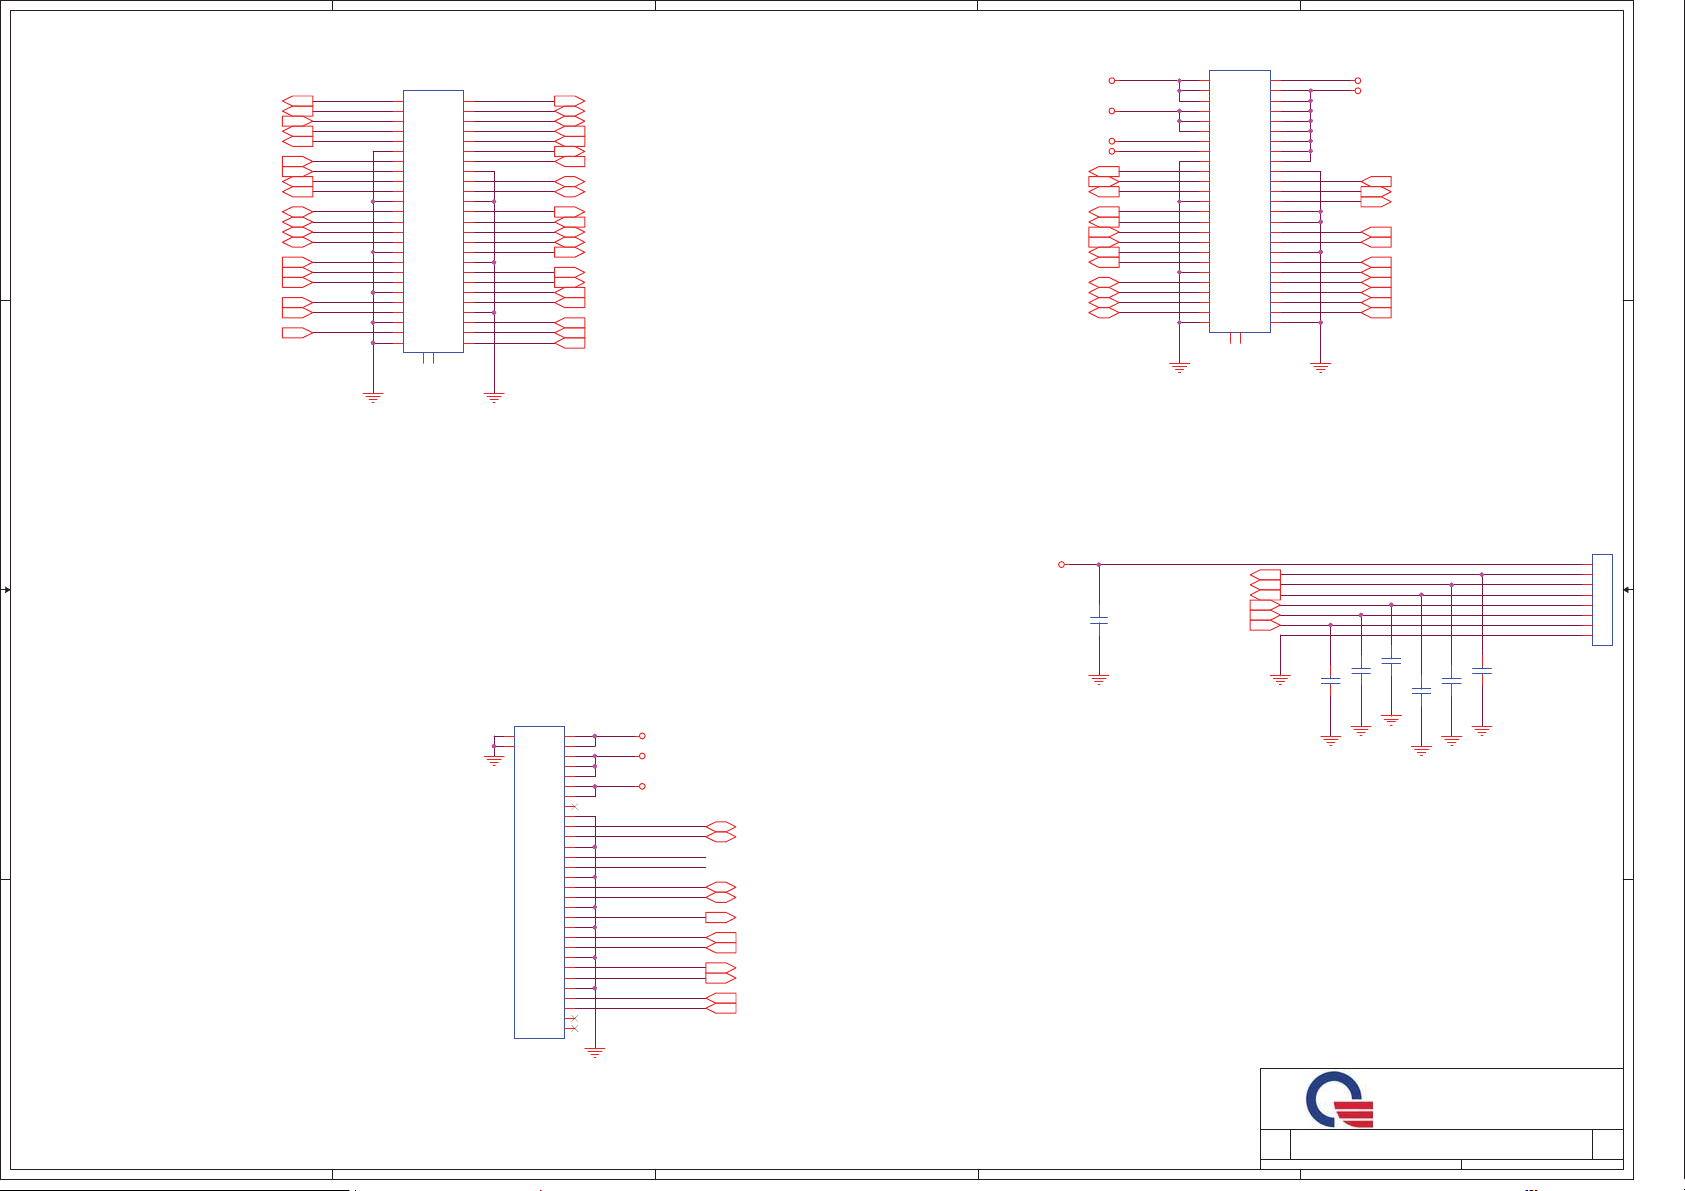The height and width of the screenshot is (1191, 1685).
Task: Click the power terminal circle starting the long rail
Action: [1062, 564]
